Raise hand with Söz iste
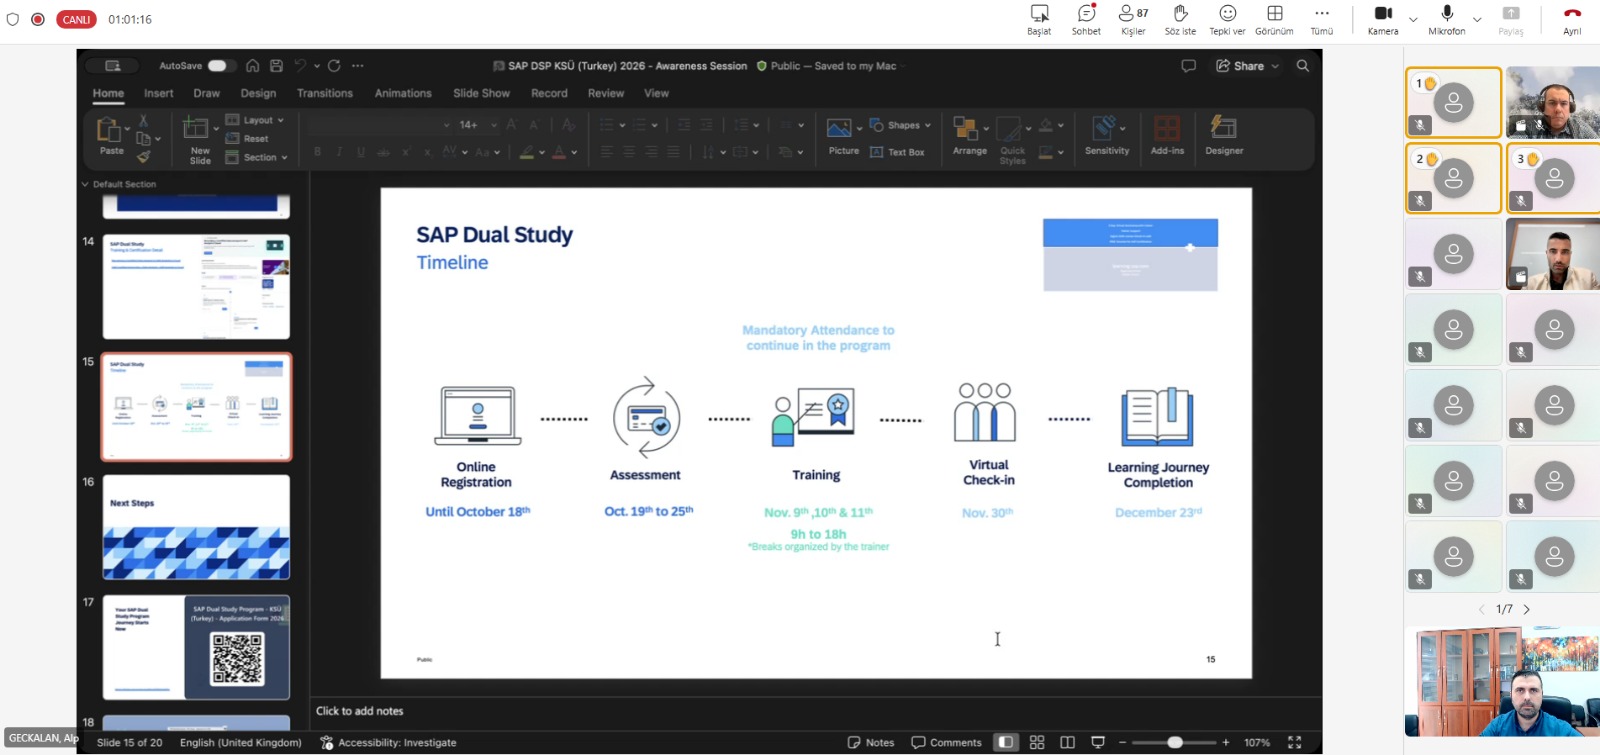Image resolution: width=1600 pixels, height=755 pixels. tap(1180, 19)
